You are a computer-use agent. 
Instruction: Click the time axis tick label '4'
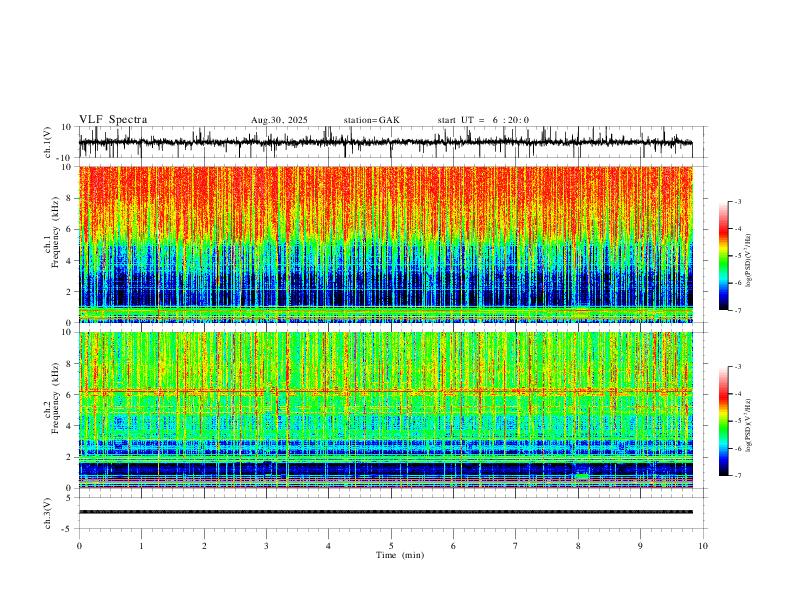click(328, 546)
